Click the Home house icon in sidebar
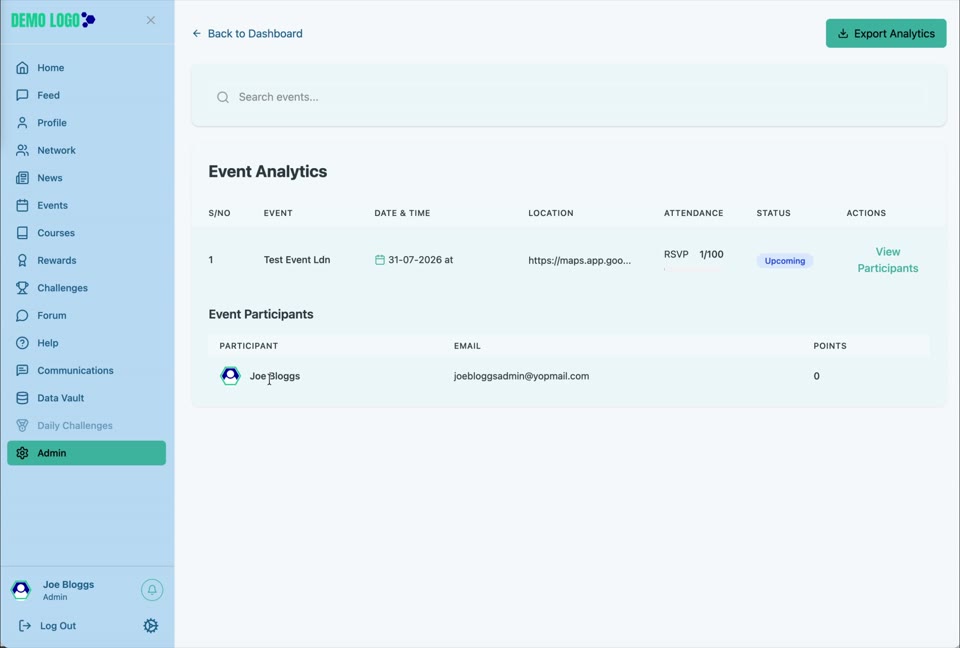This screenshot has width=960, height=648. pos(22,67)
